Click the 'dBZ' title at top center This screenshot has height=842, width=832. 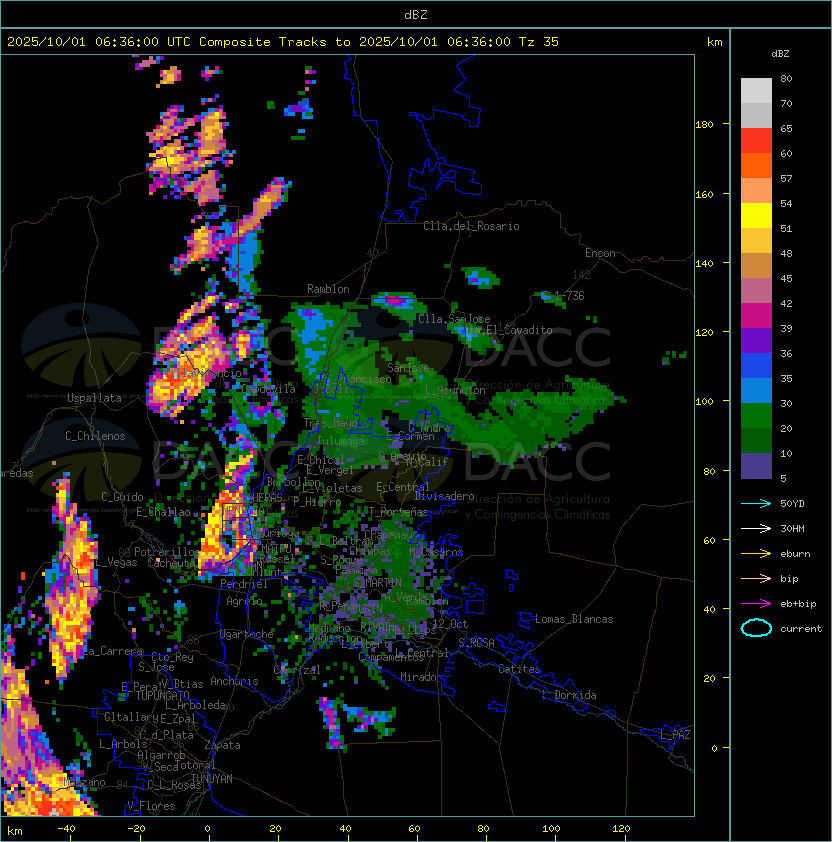[x=416, y=15]
